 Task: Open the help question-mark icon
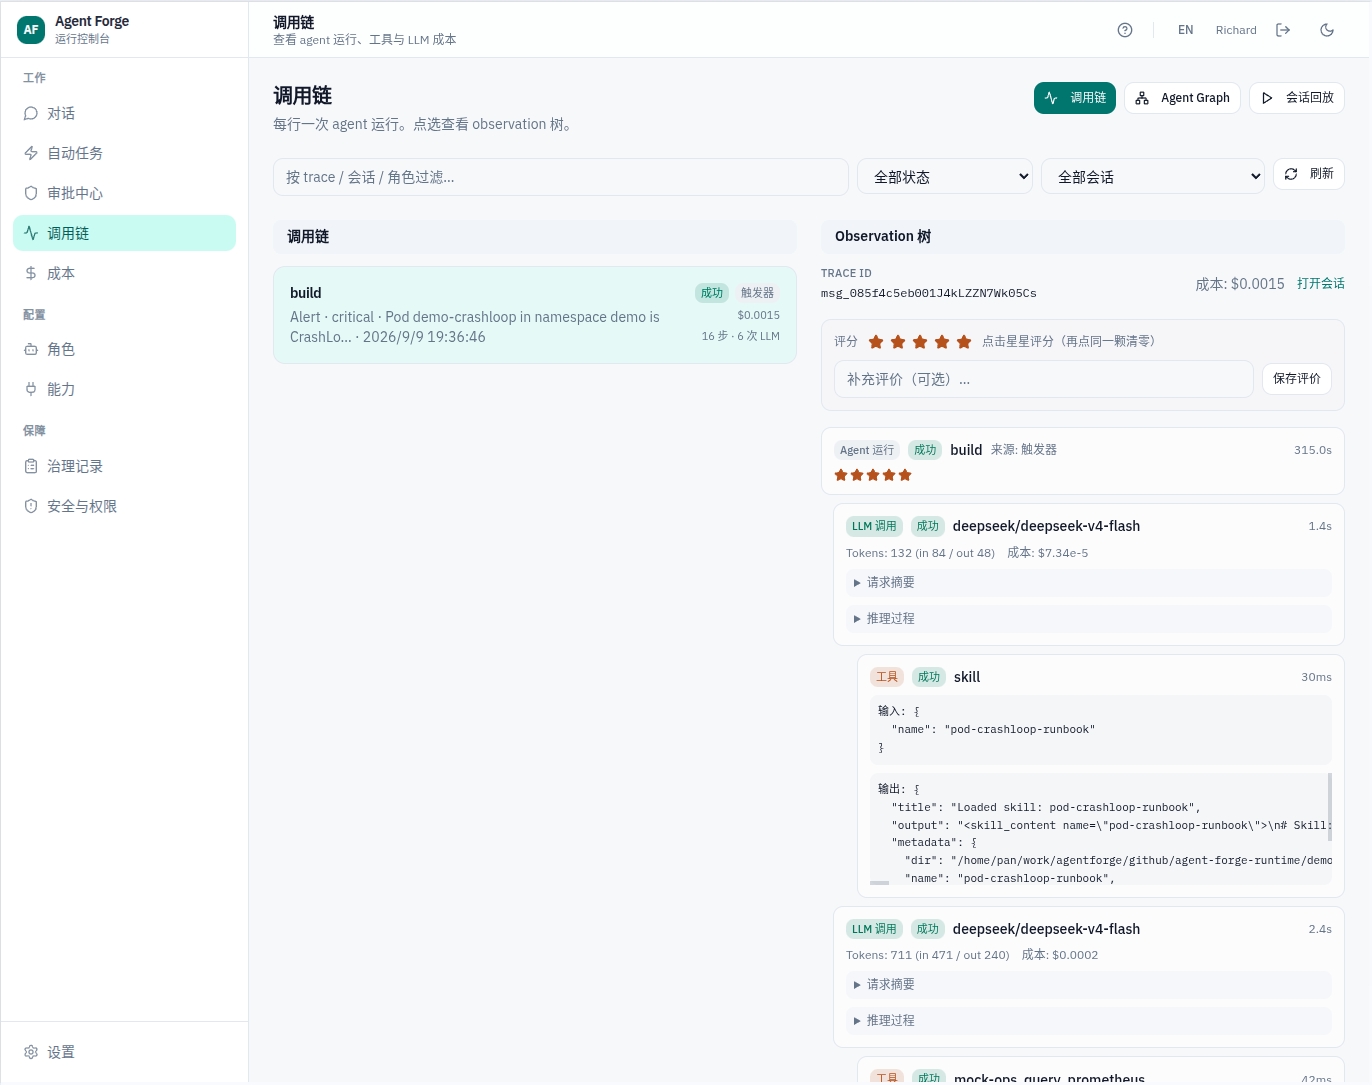point(1125,30)
